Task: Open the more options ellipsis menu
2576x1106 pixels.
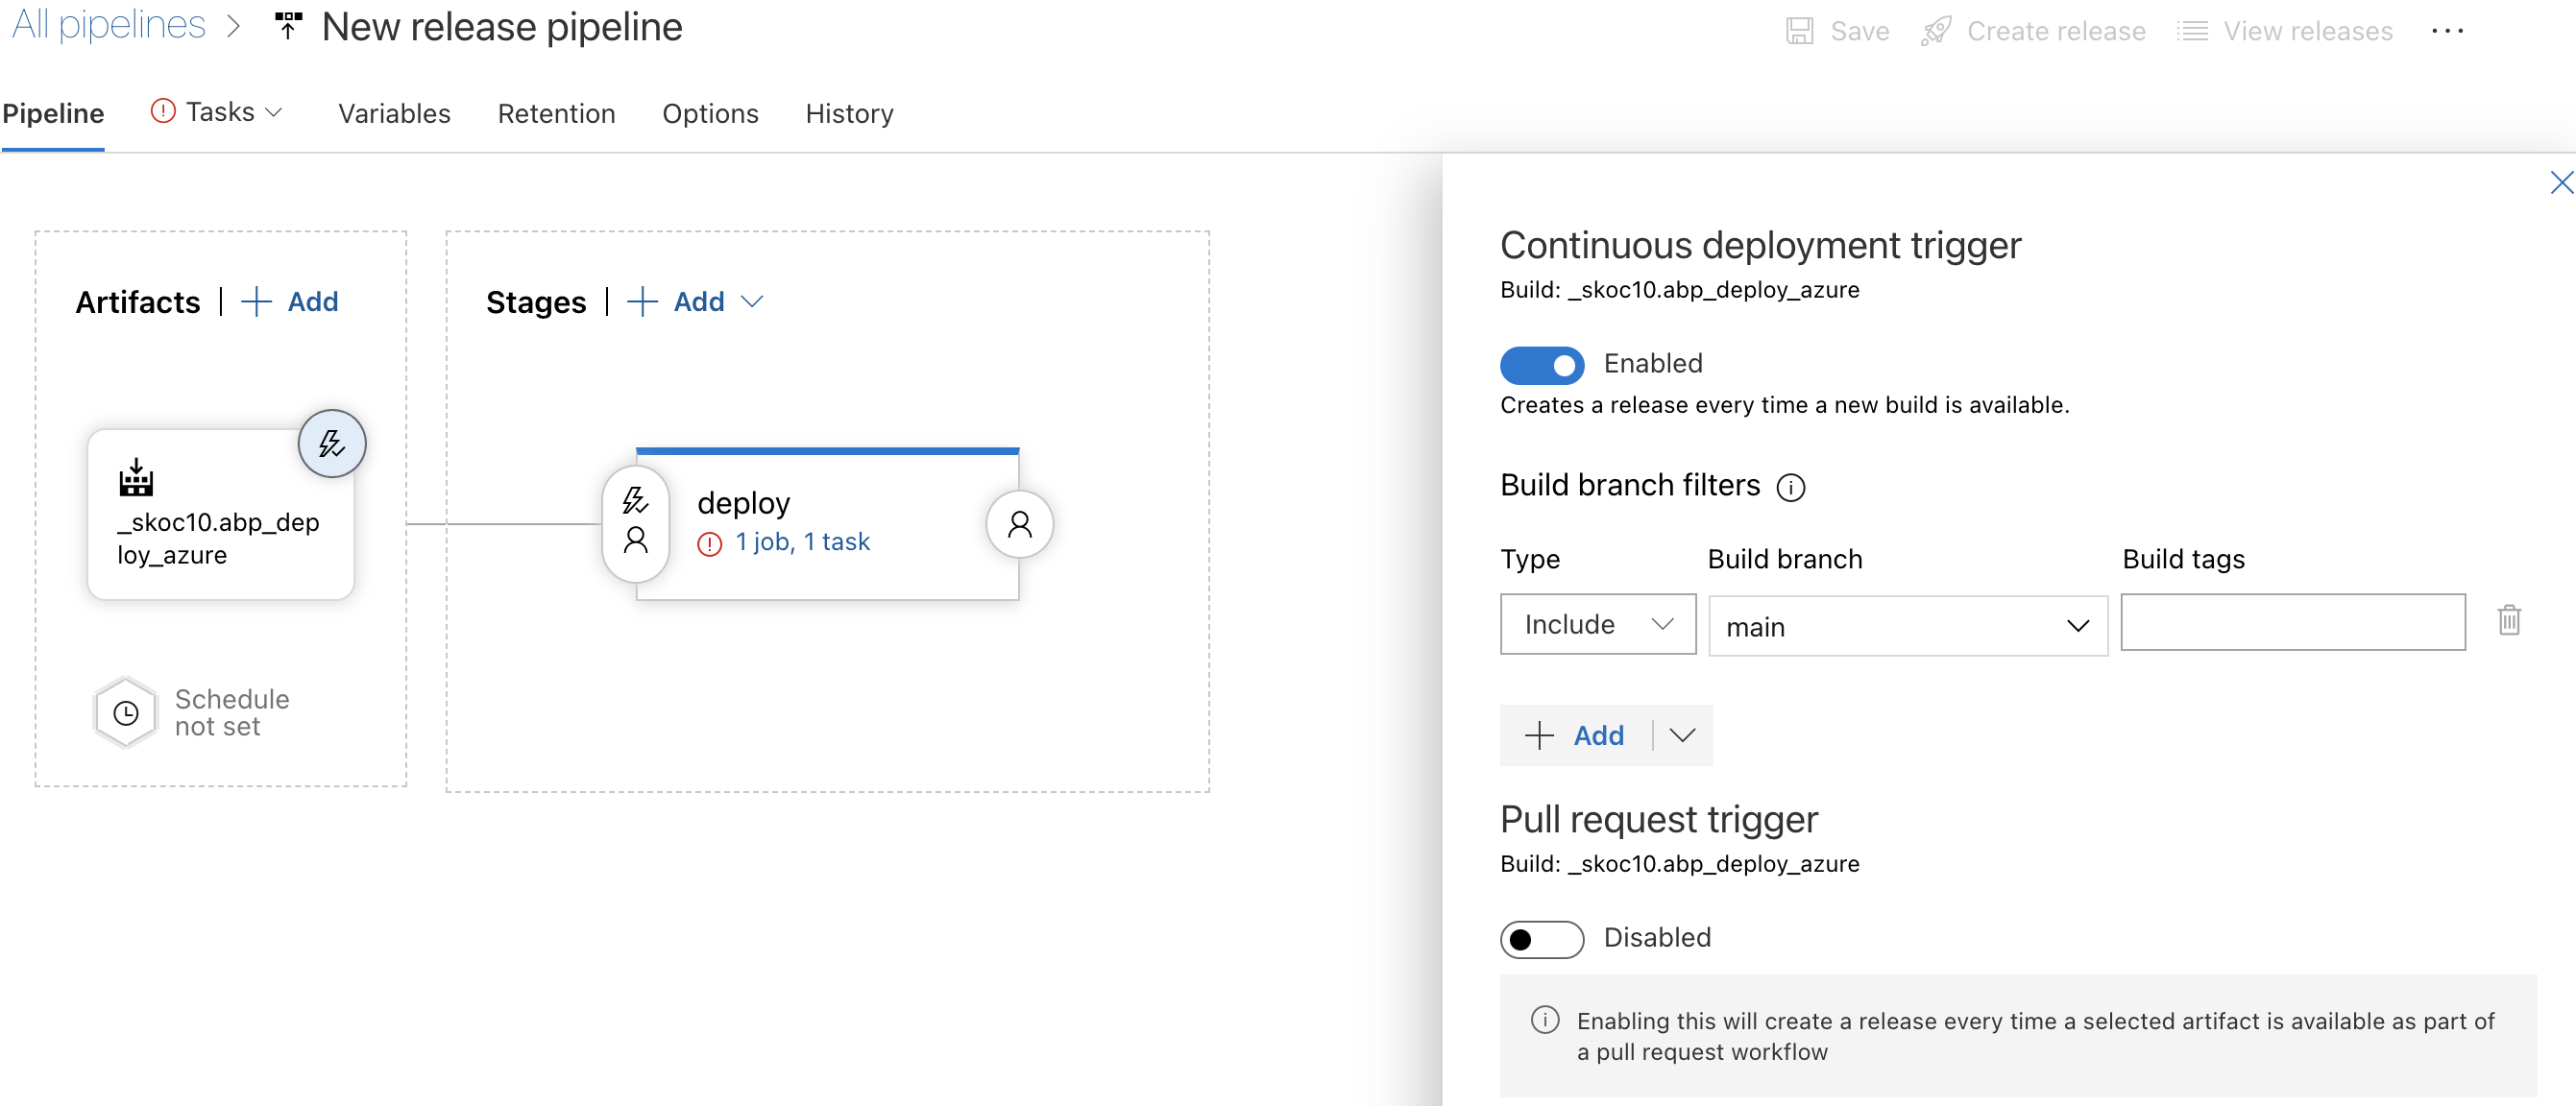Action: (x=2447, y=31)
